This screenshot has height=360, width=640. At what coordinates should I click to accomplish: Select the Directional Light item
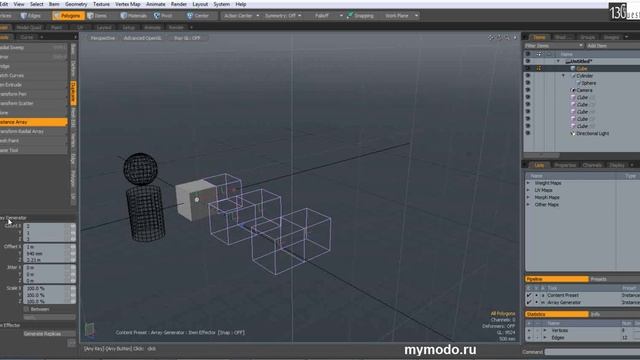click(x=592, y=133)
